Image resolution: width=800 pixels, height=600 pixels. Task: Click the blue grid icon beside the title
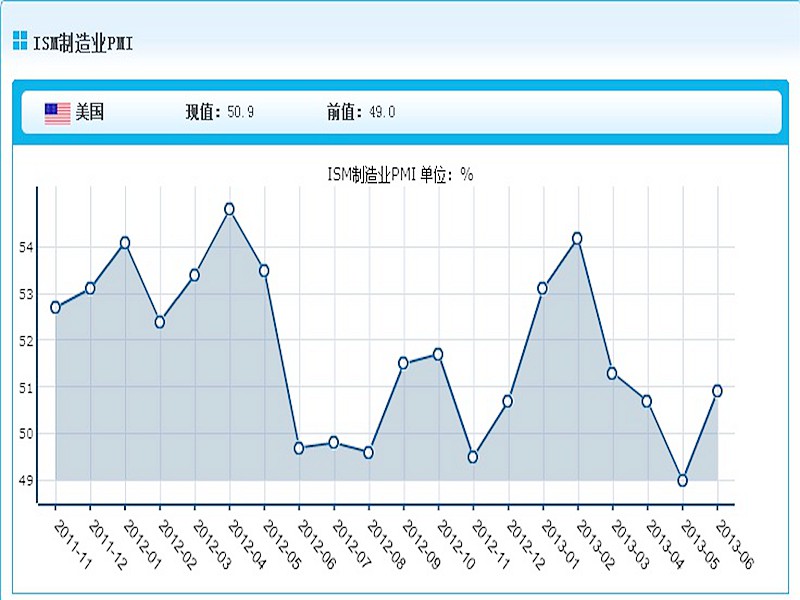point(20,40)
